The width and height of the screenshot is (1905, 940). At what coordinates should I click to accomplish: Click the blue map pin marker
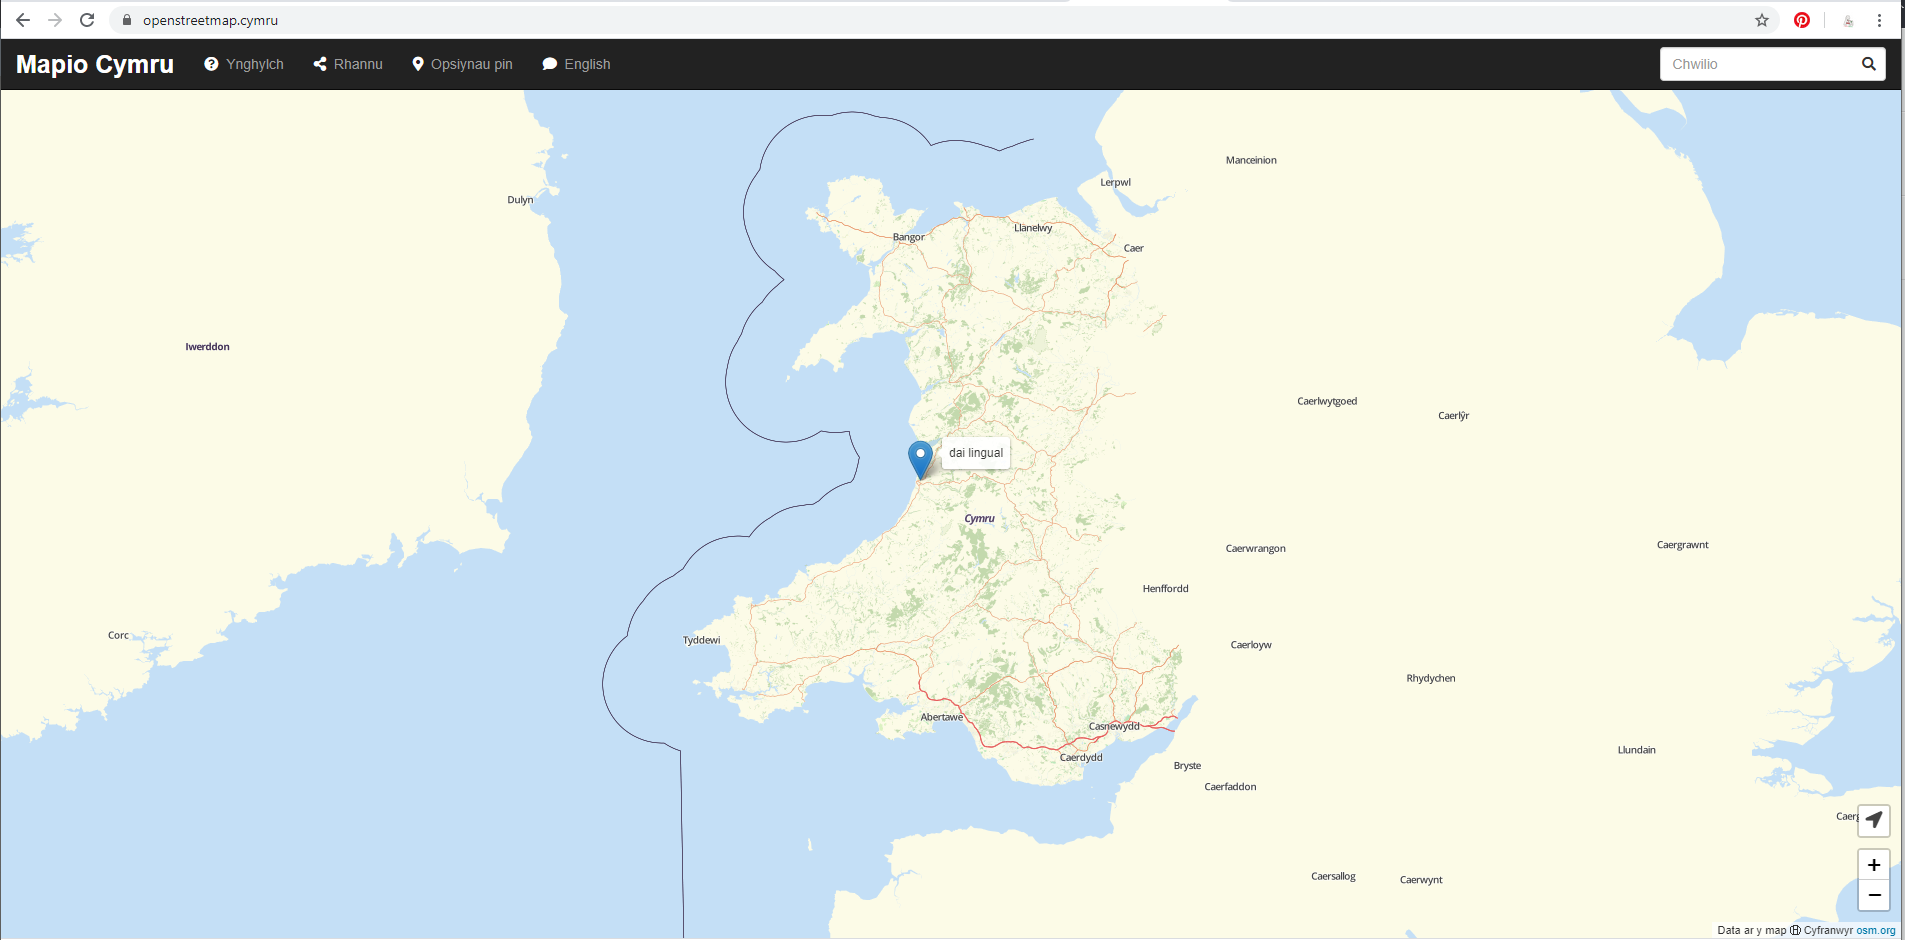[920, 458]
